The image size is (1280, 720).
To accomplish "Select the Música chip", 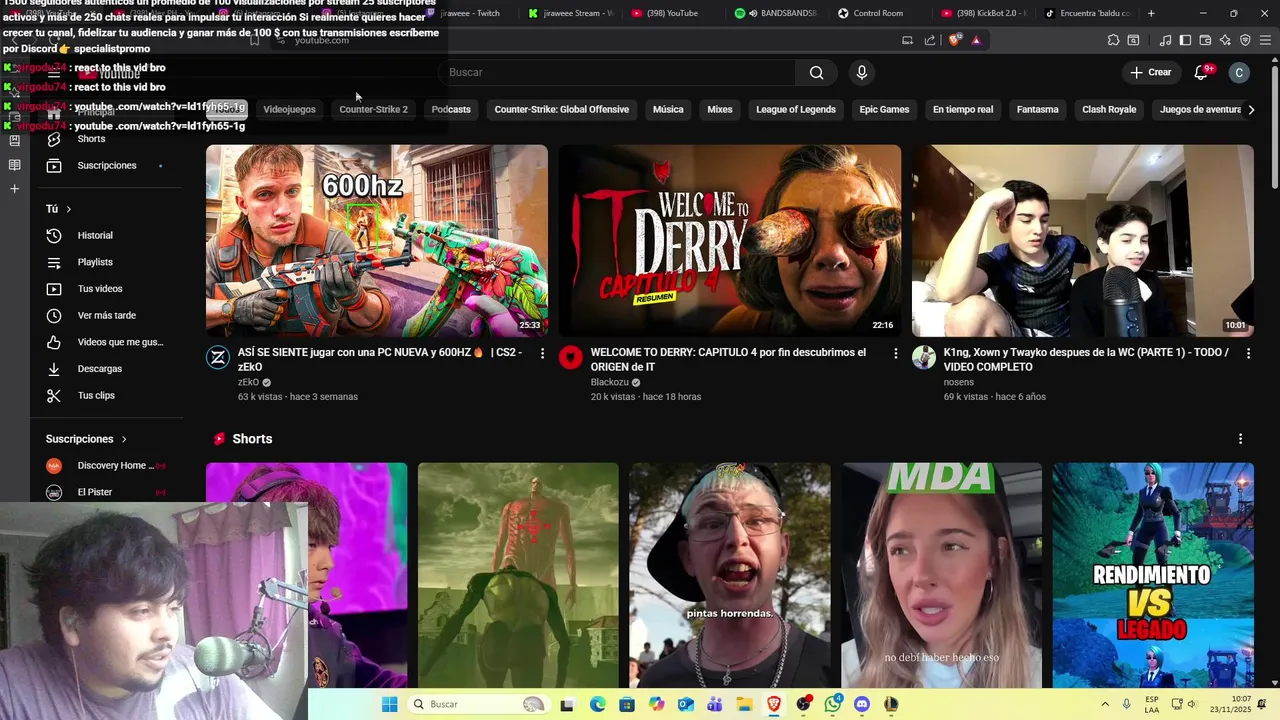I will pos(668,109).
